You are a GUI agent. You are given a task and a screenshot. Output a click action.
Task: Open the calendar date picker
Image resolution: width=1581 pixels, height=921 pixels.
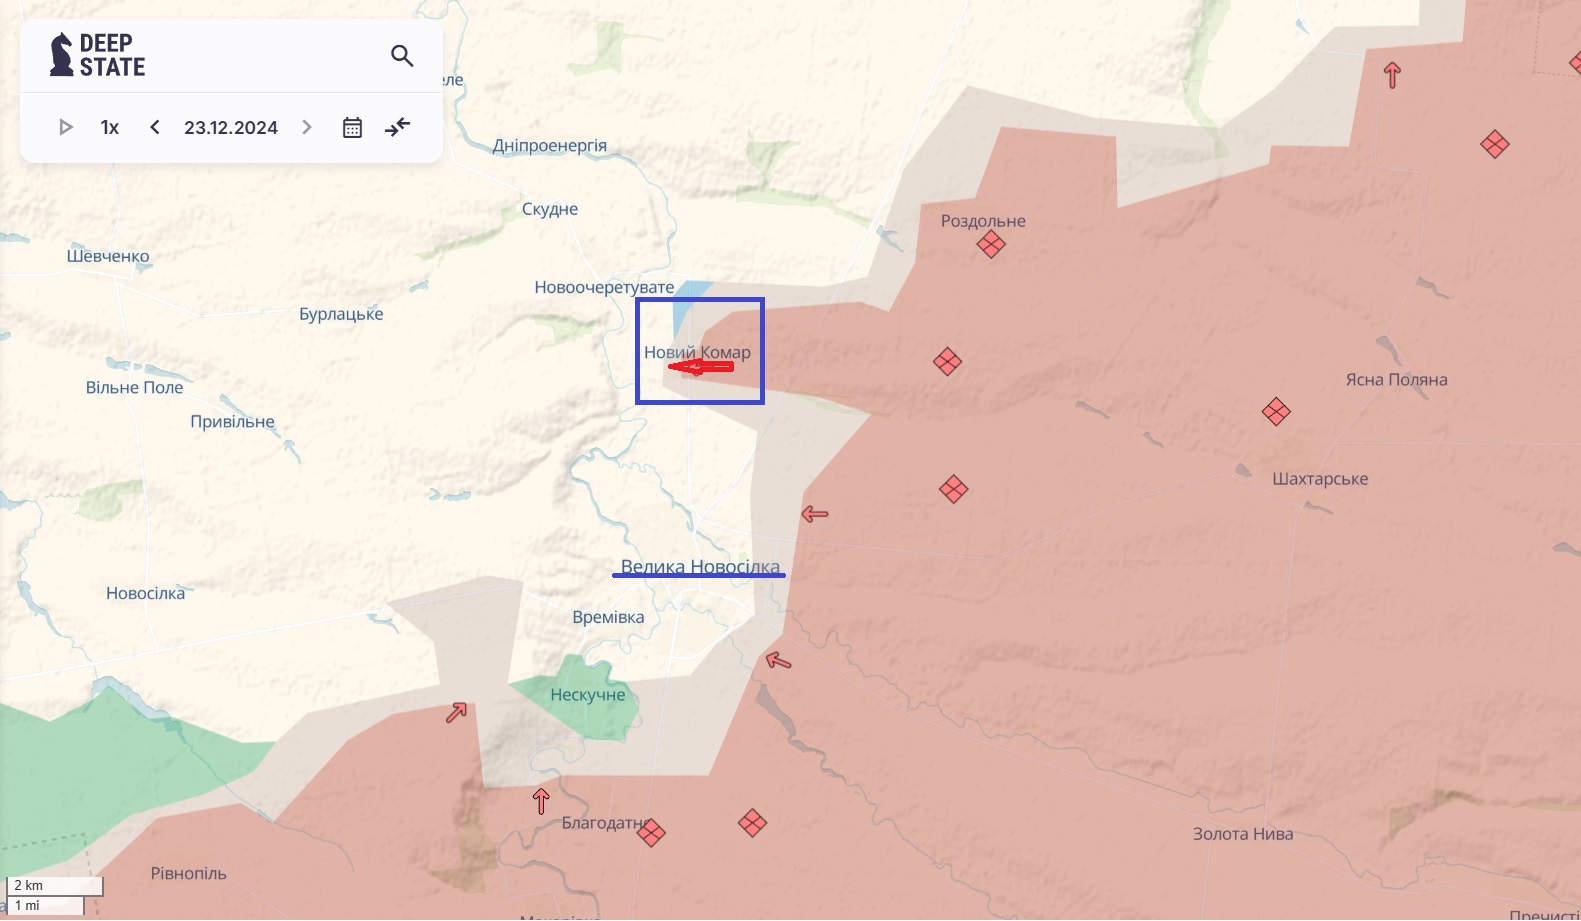[352, 127]
